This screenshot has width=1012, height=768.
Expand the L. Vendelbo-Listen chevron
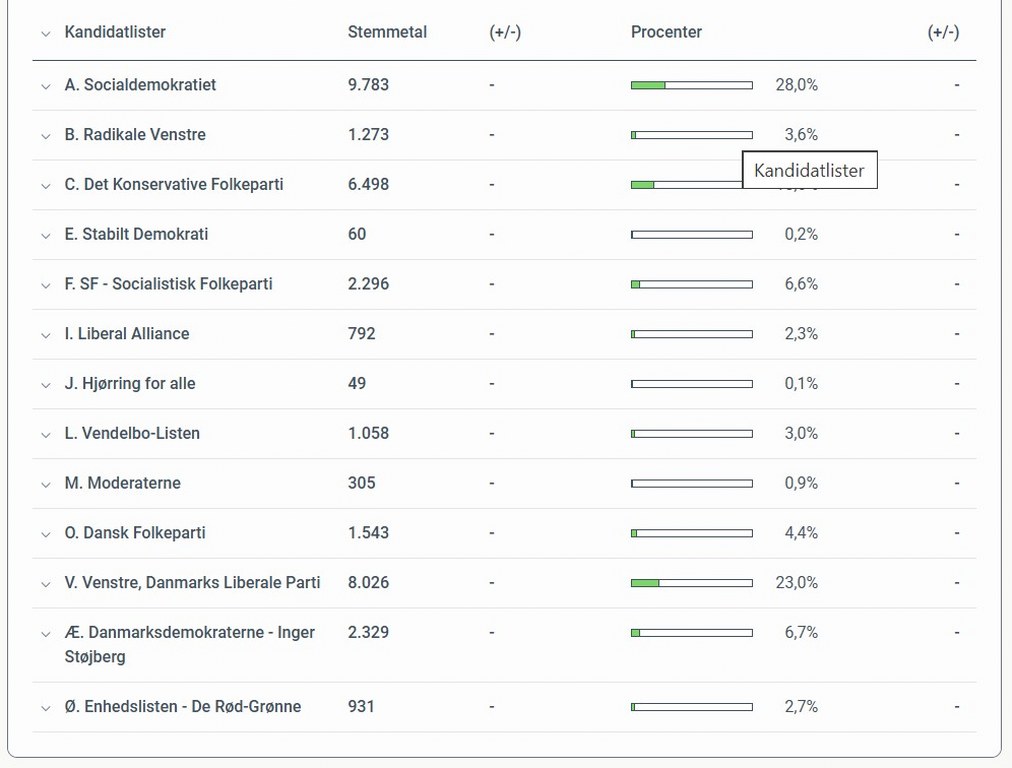click(x=45, y=435)
